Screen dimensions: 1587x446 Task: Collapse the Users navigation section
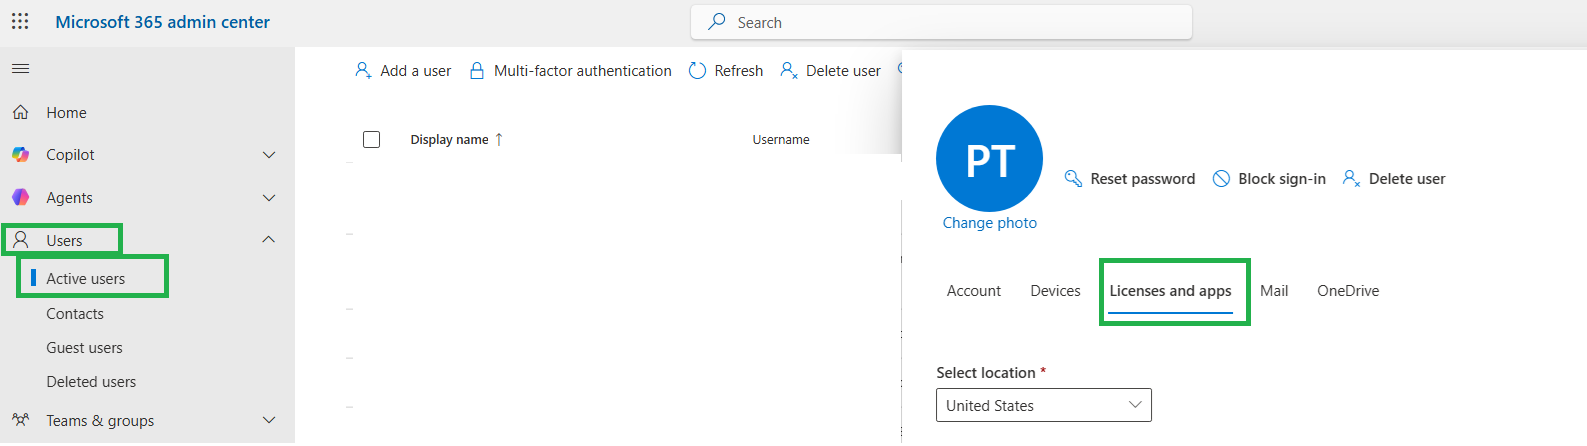[x=268, y=239]
